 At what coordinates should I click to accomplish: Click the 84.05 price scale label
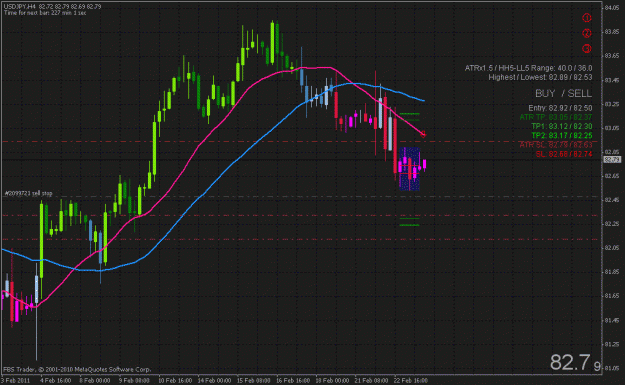click(x=611, y=8)
